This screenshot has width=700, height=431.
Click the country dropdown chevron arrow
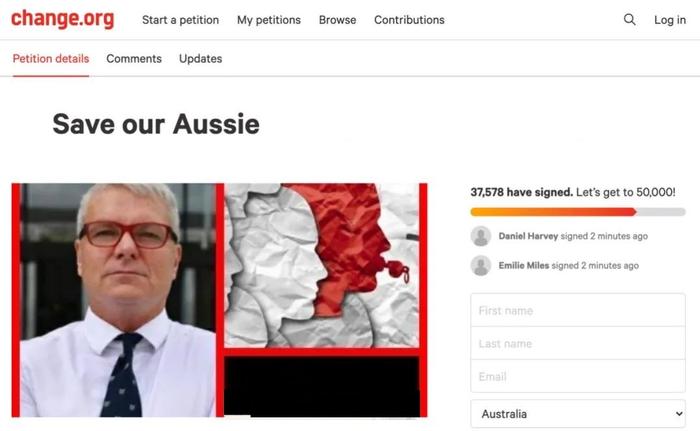pyautogui.click(x=679, y=414)
